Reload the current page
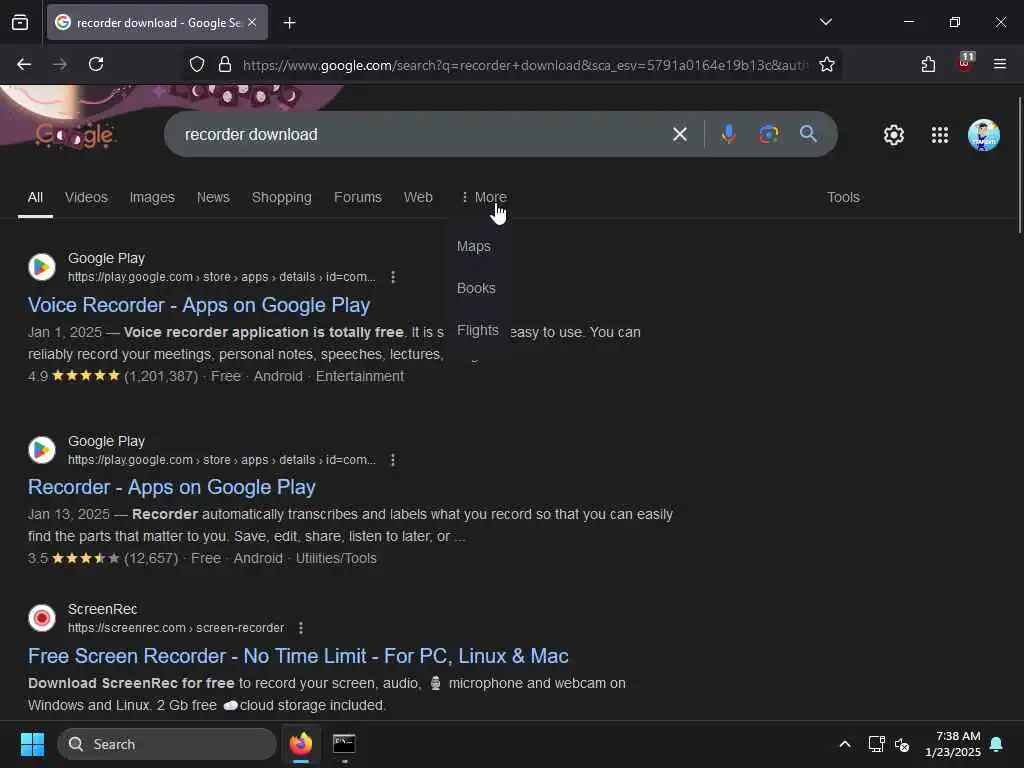Image resolution: width=1024 pixels, height=768 pixels. [x=96, y=64]
